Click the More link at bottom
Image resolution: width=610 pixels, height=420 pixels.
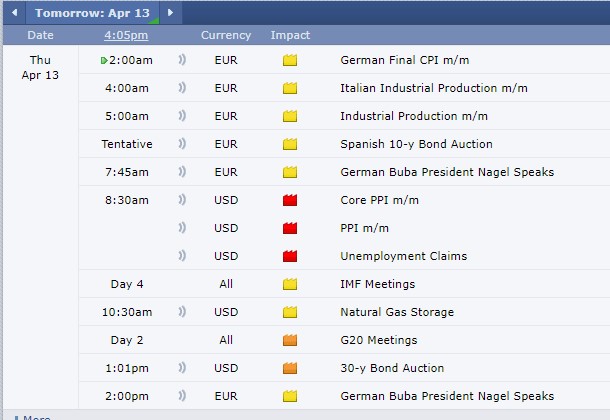[36, 417]
